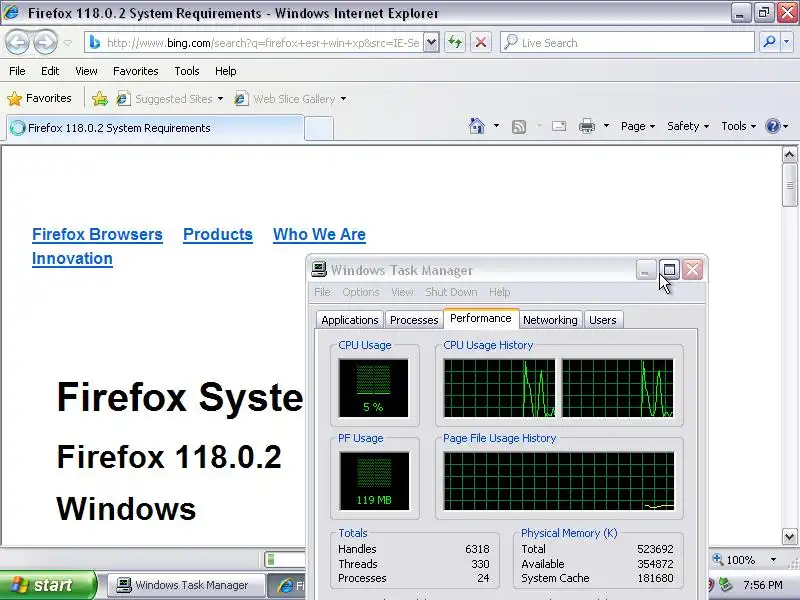Click the page scrollbar up arrow

(789, 154)
